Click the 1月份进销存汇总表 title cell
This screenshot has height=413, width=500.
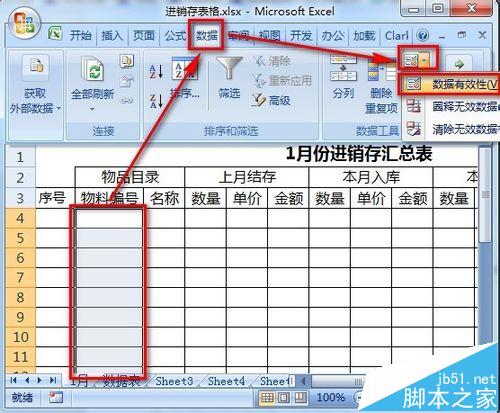coord(359,155)
